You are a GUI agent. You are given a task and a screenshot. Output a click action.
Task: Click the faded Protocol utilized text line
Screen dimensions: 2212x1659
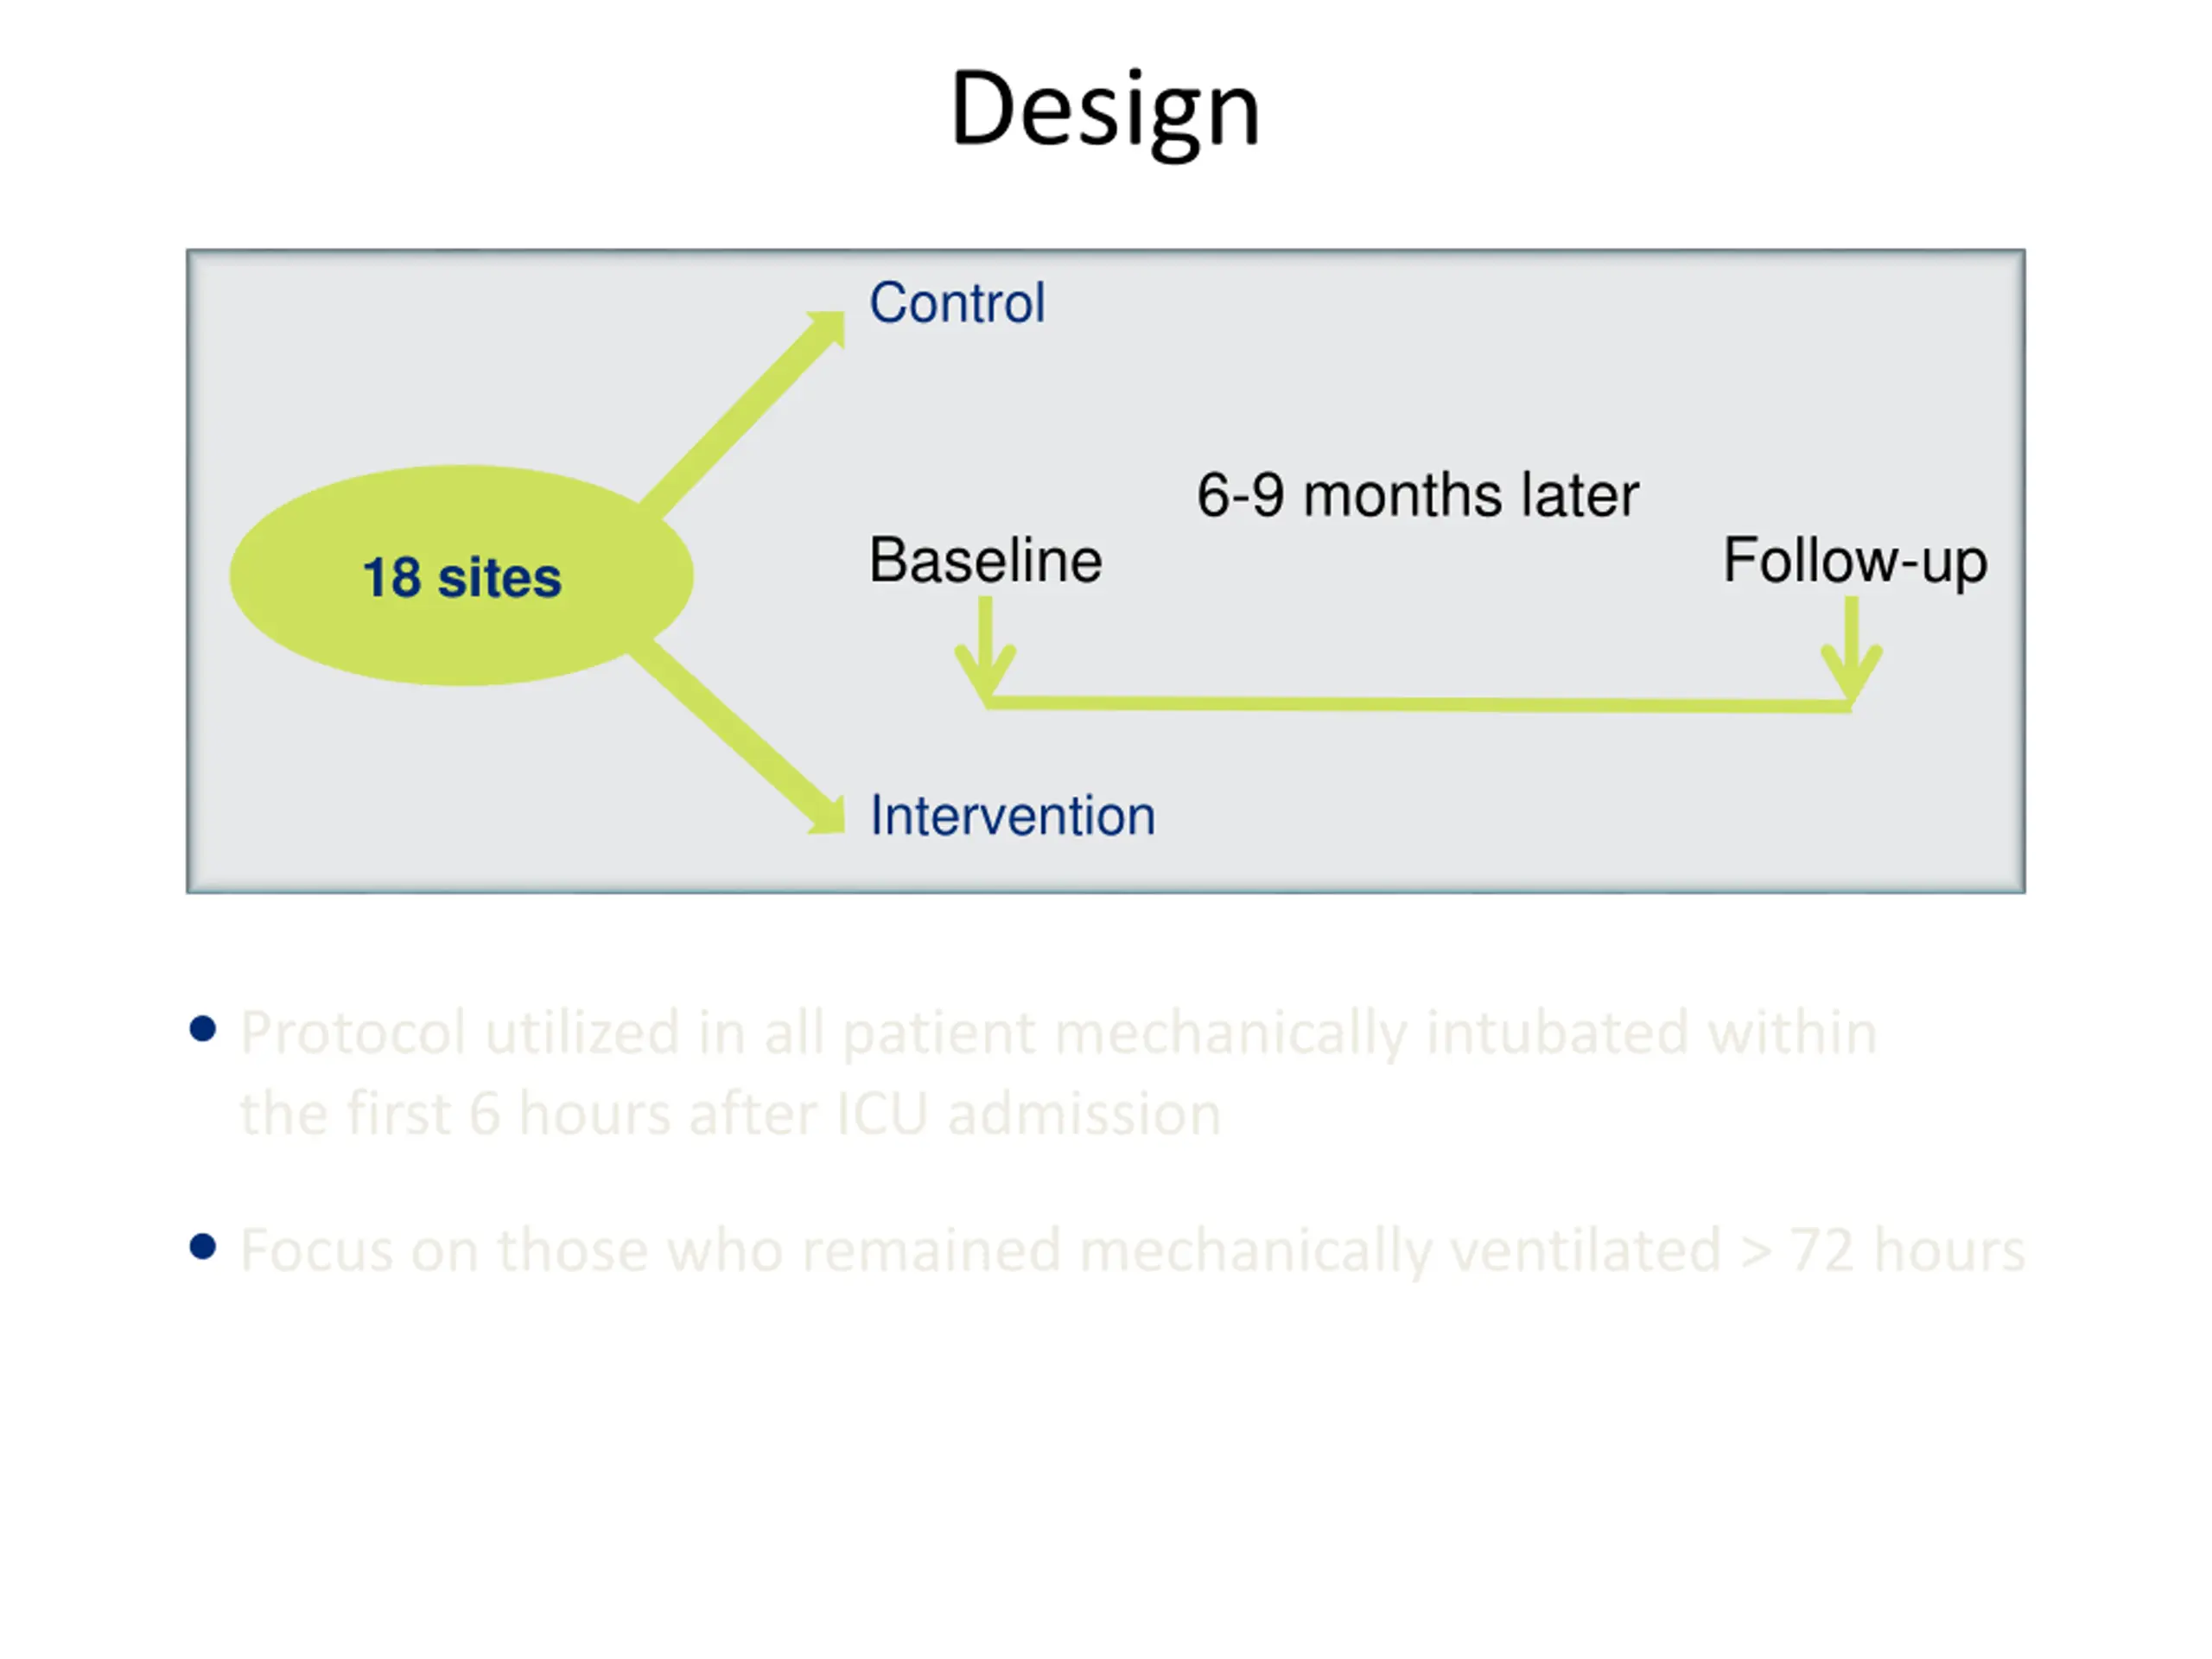pos(1059,1035)
